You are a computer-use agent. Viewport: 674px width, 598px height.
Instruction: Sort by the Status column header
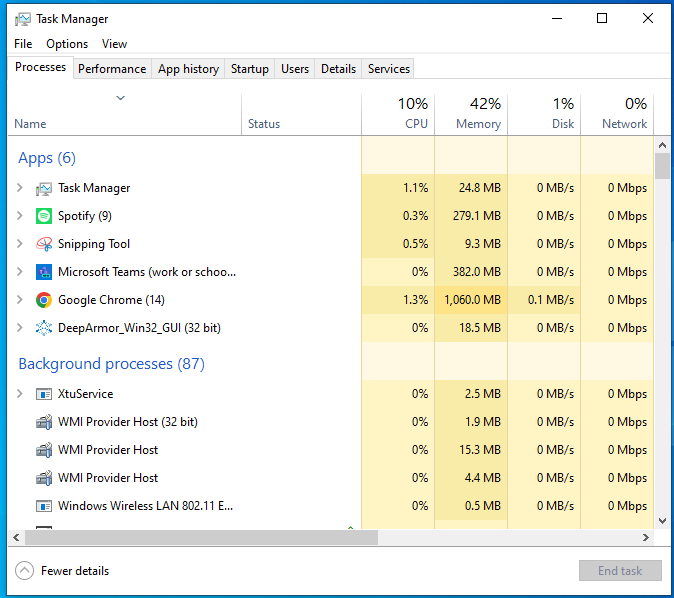tap(301, 115)
